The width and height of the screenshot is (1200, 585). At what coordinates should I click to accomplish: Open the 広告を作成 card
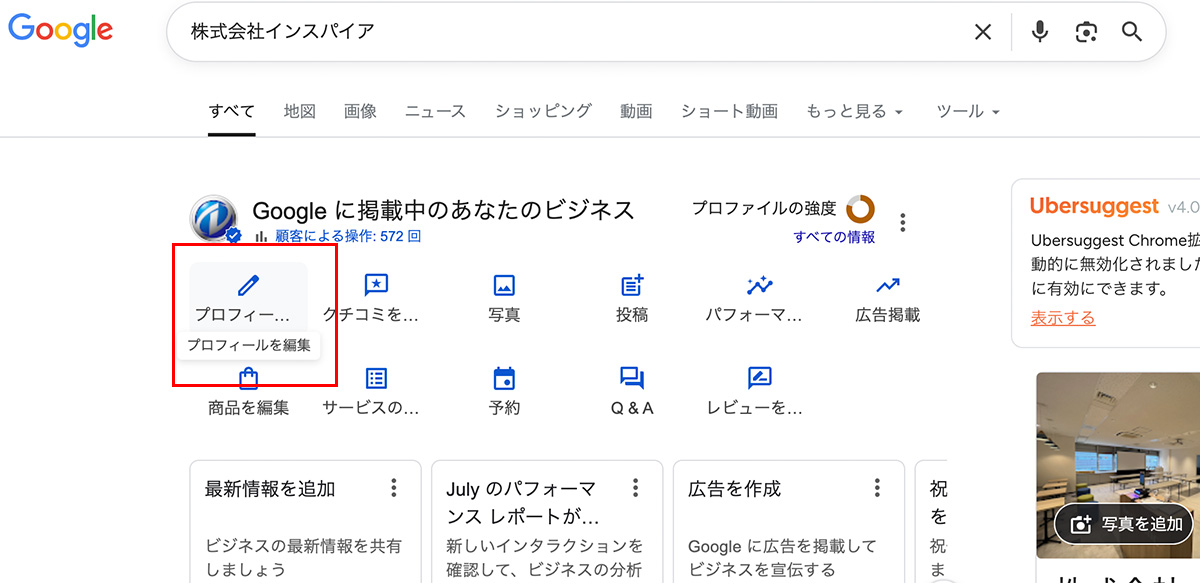[789, 522]
